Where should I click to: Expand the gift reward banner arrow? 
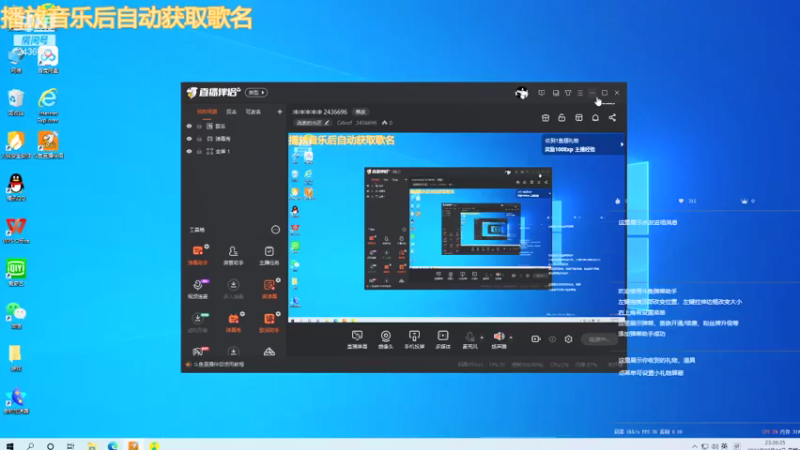[621, 145]
